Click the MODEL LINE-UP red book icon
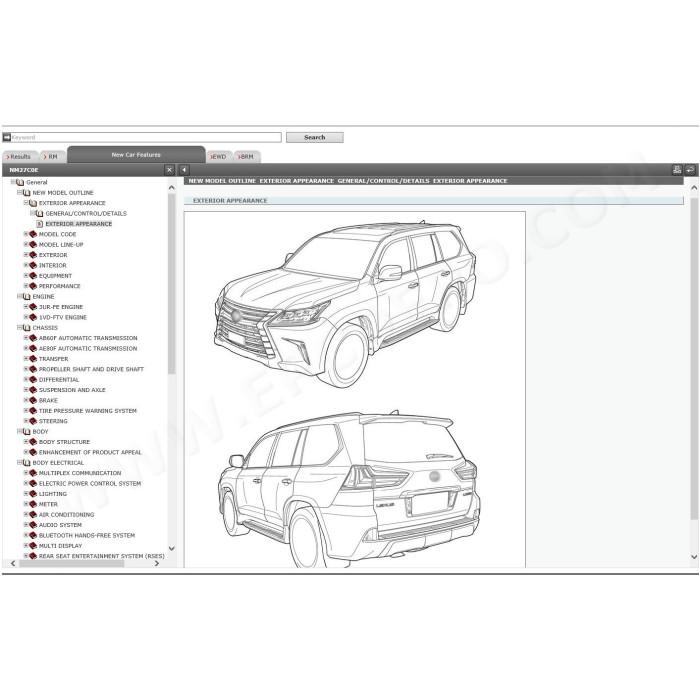Viewport: 700px width, 700px height. (33, 245)
